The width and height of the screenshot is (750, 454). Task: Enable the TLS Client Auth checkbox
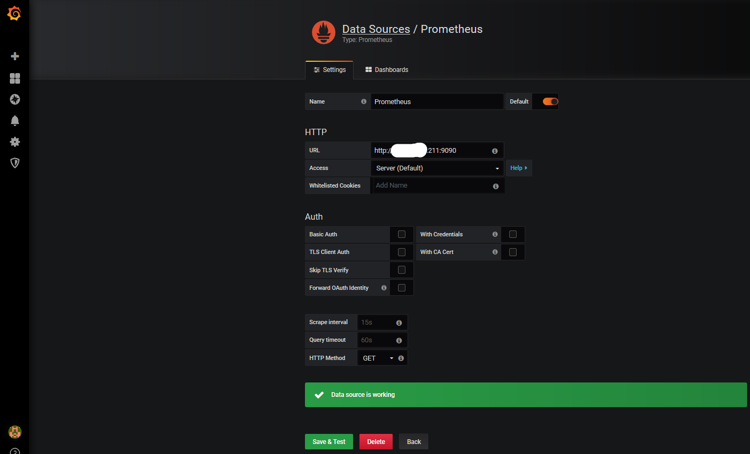(402, 252)
